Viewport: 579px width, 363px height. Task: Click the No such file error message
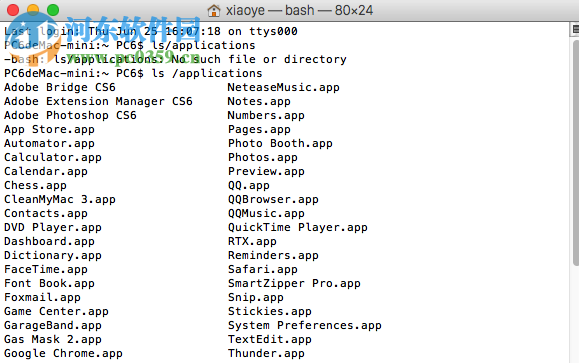[175, 59]
